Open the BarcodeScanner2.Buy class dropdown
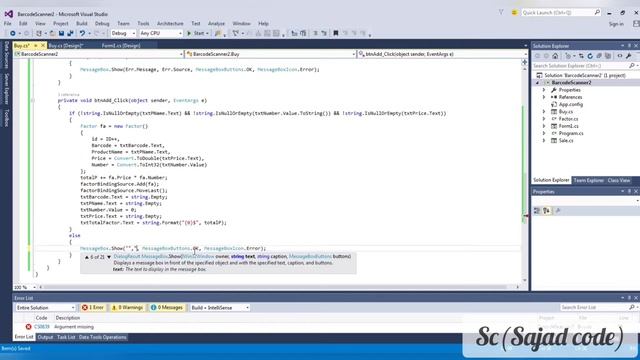The image size is (640, 360). [x=271, y=54]
